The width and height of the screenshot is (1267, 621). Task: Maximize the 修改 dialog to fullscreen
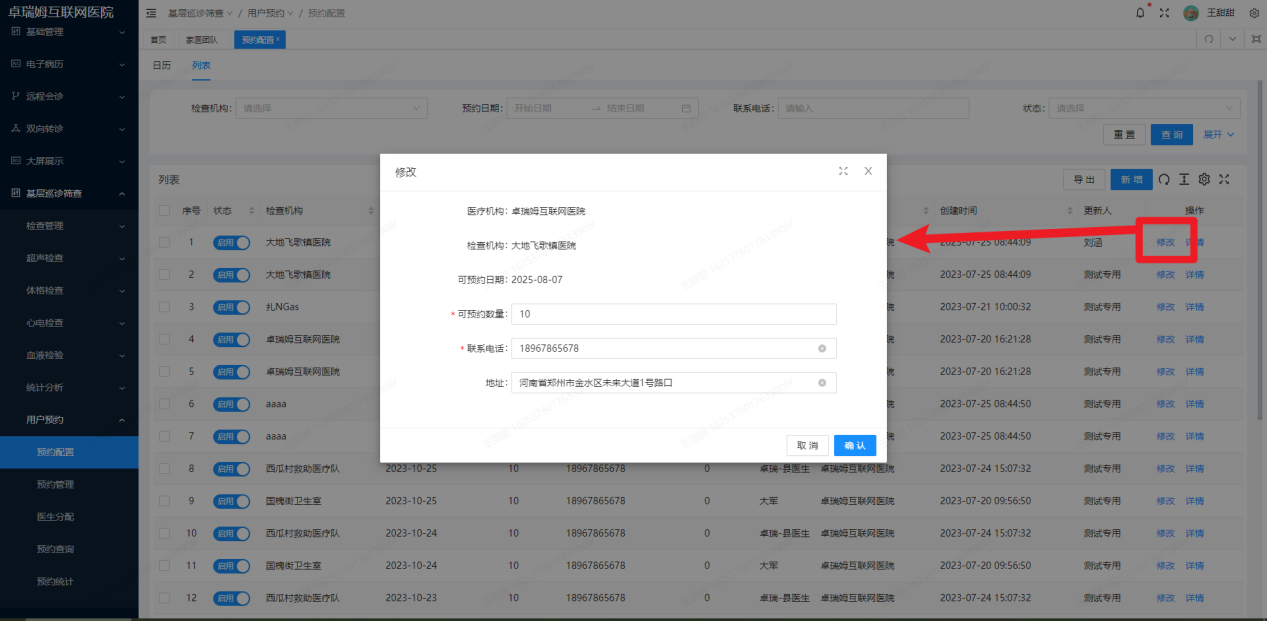coord(844,171)
